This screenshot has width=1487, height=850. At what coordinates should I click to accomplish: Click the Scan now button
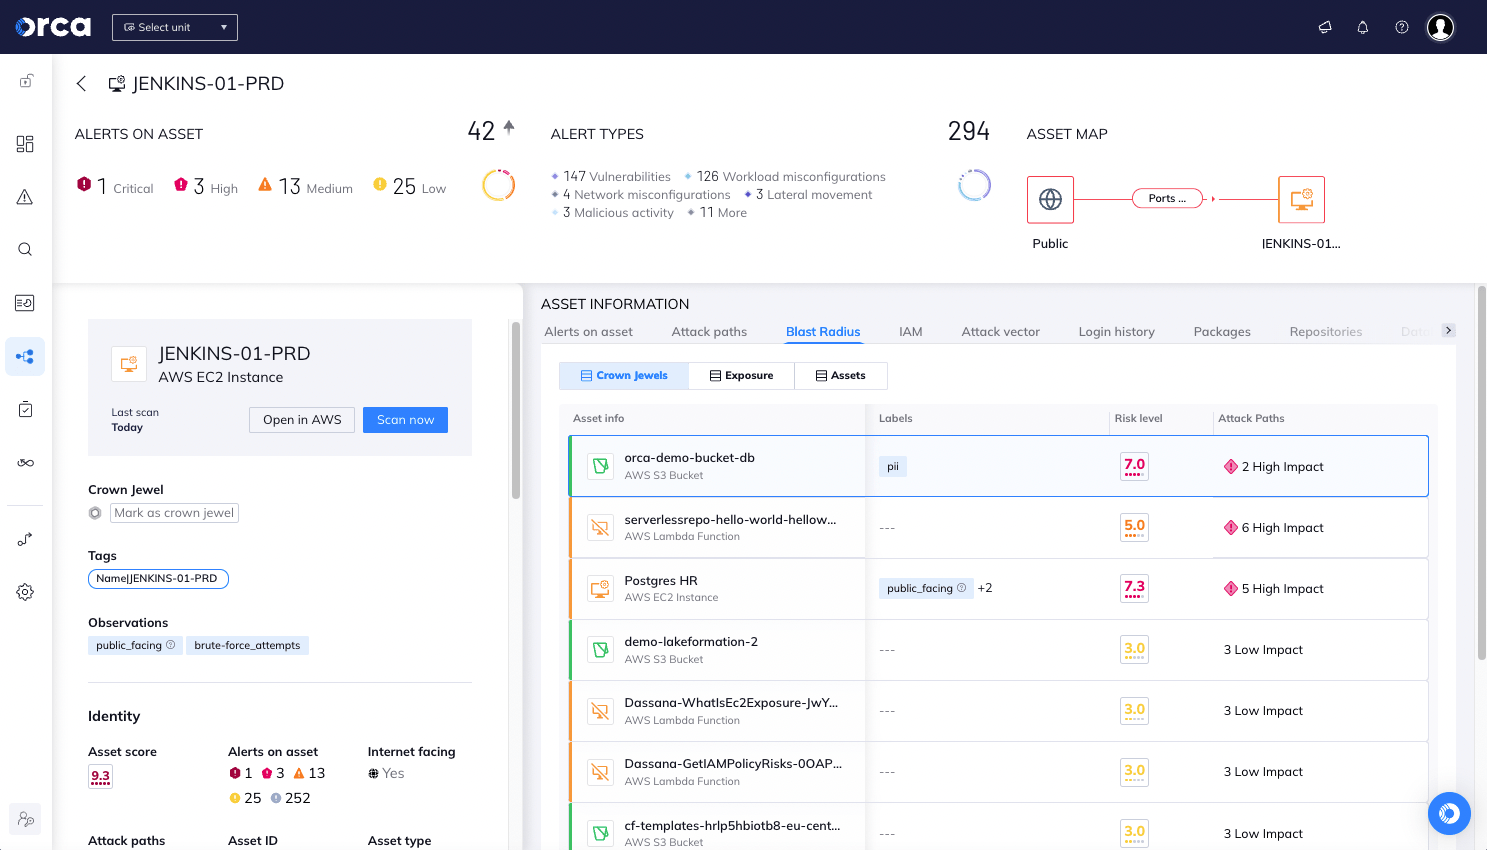click(x=405, y=420)
